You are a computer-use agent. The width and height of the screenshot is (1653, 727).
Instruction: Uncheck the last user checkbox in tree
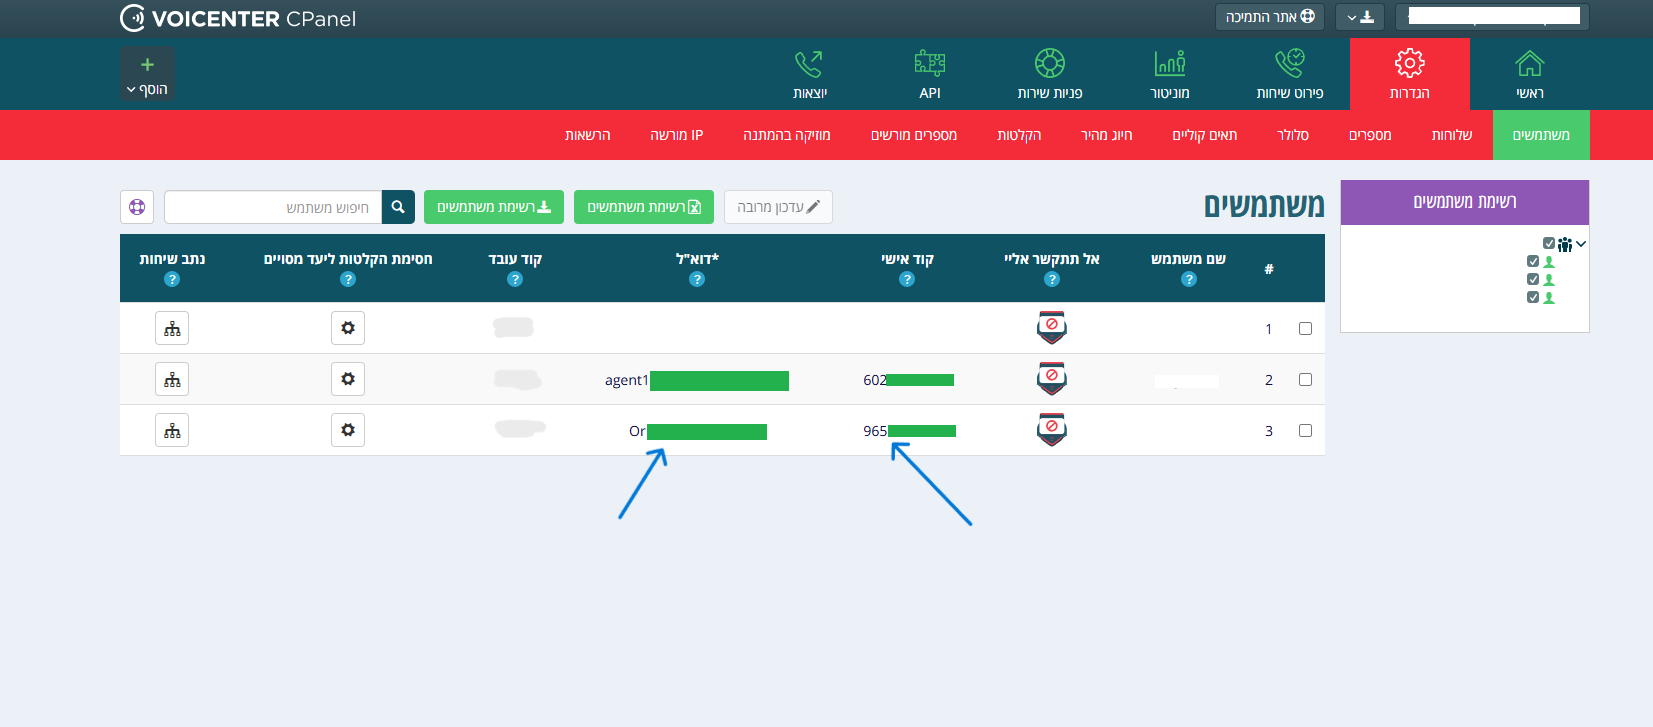point(1533,297)
